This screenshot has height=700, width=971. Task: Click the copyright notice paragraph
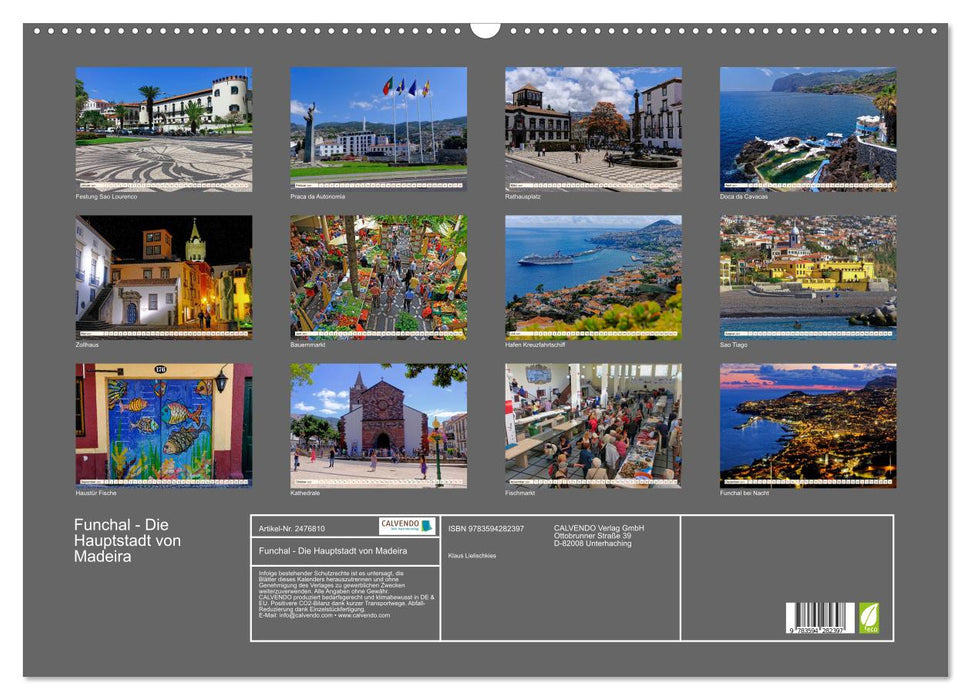tap(347, 594)
